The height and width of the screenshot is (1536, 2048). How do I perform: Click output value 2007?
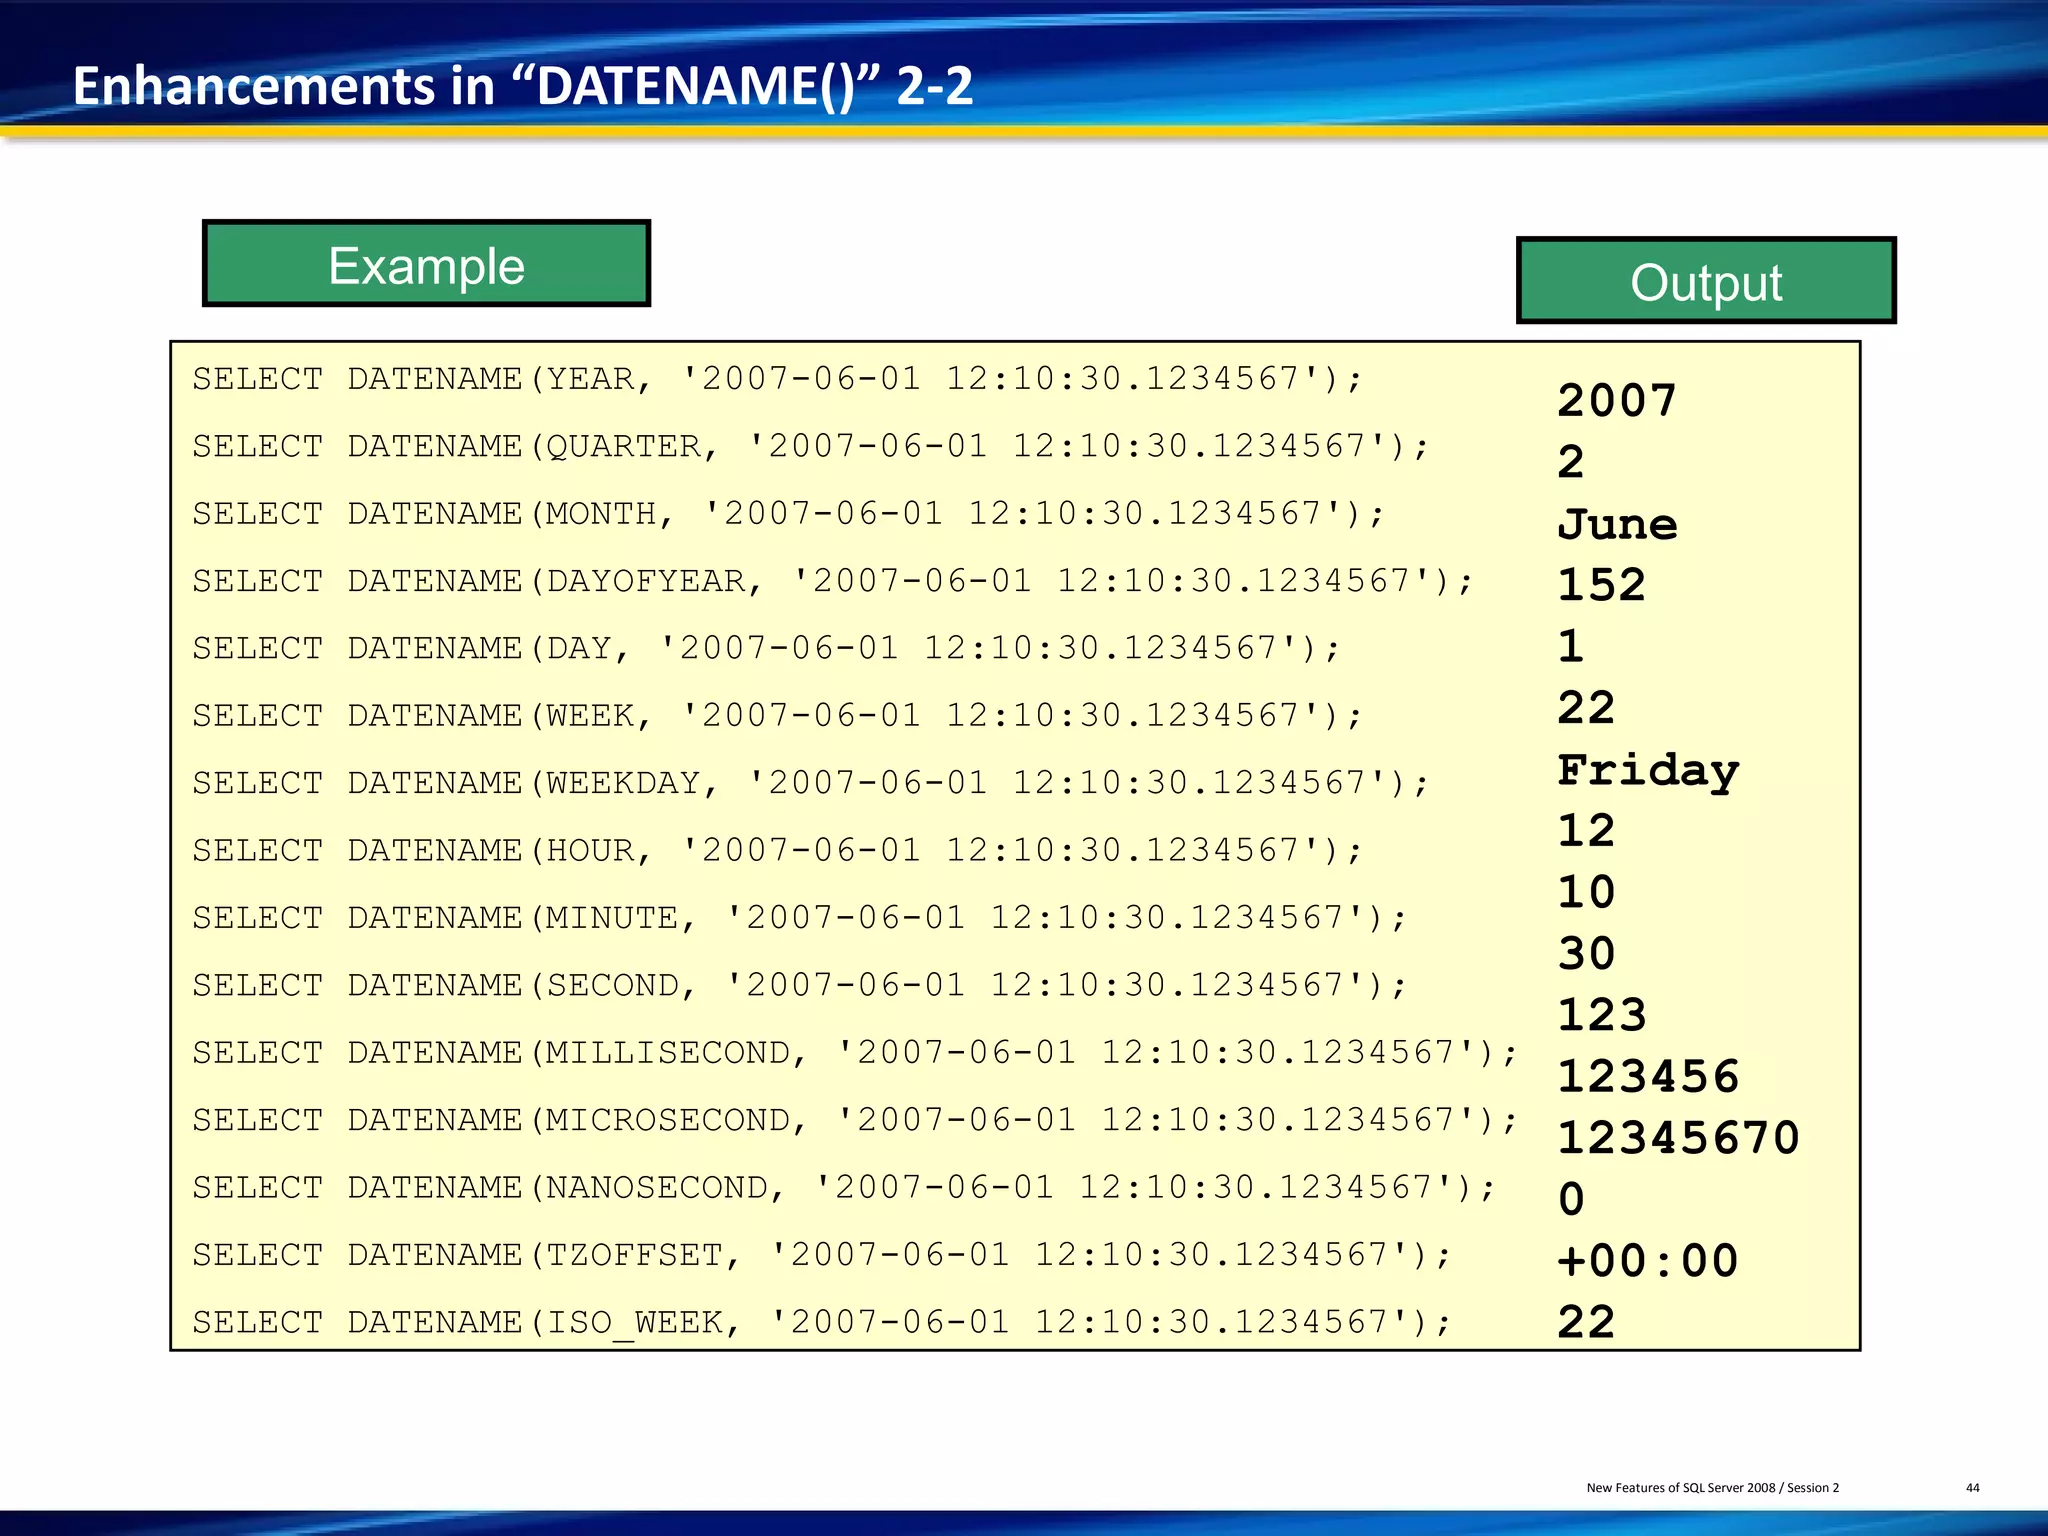pos(1617,400)
